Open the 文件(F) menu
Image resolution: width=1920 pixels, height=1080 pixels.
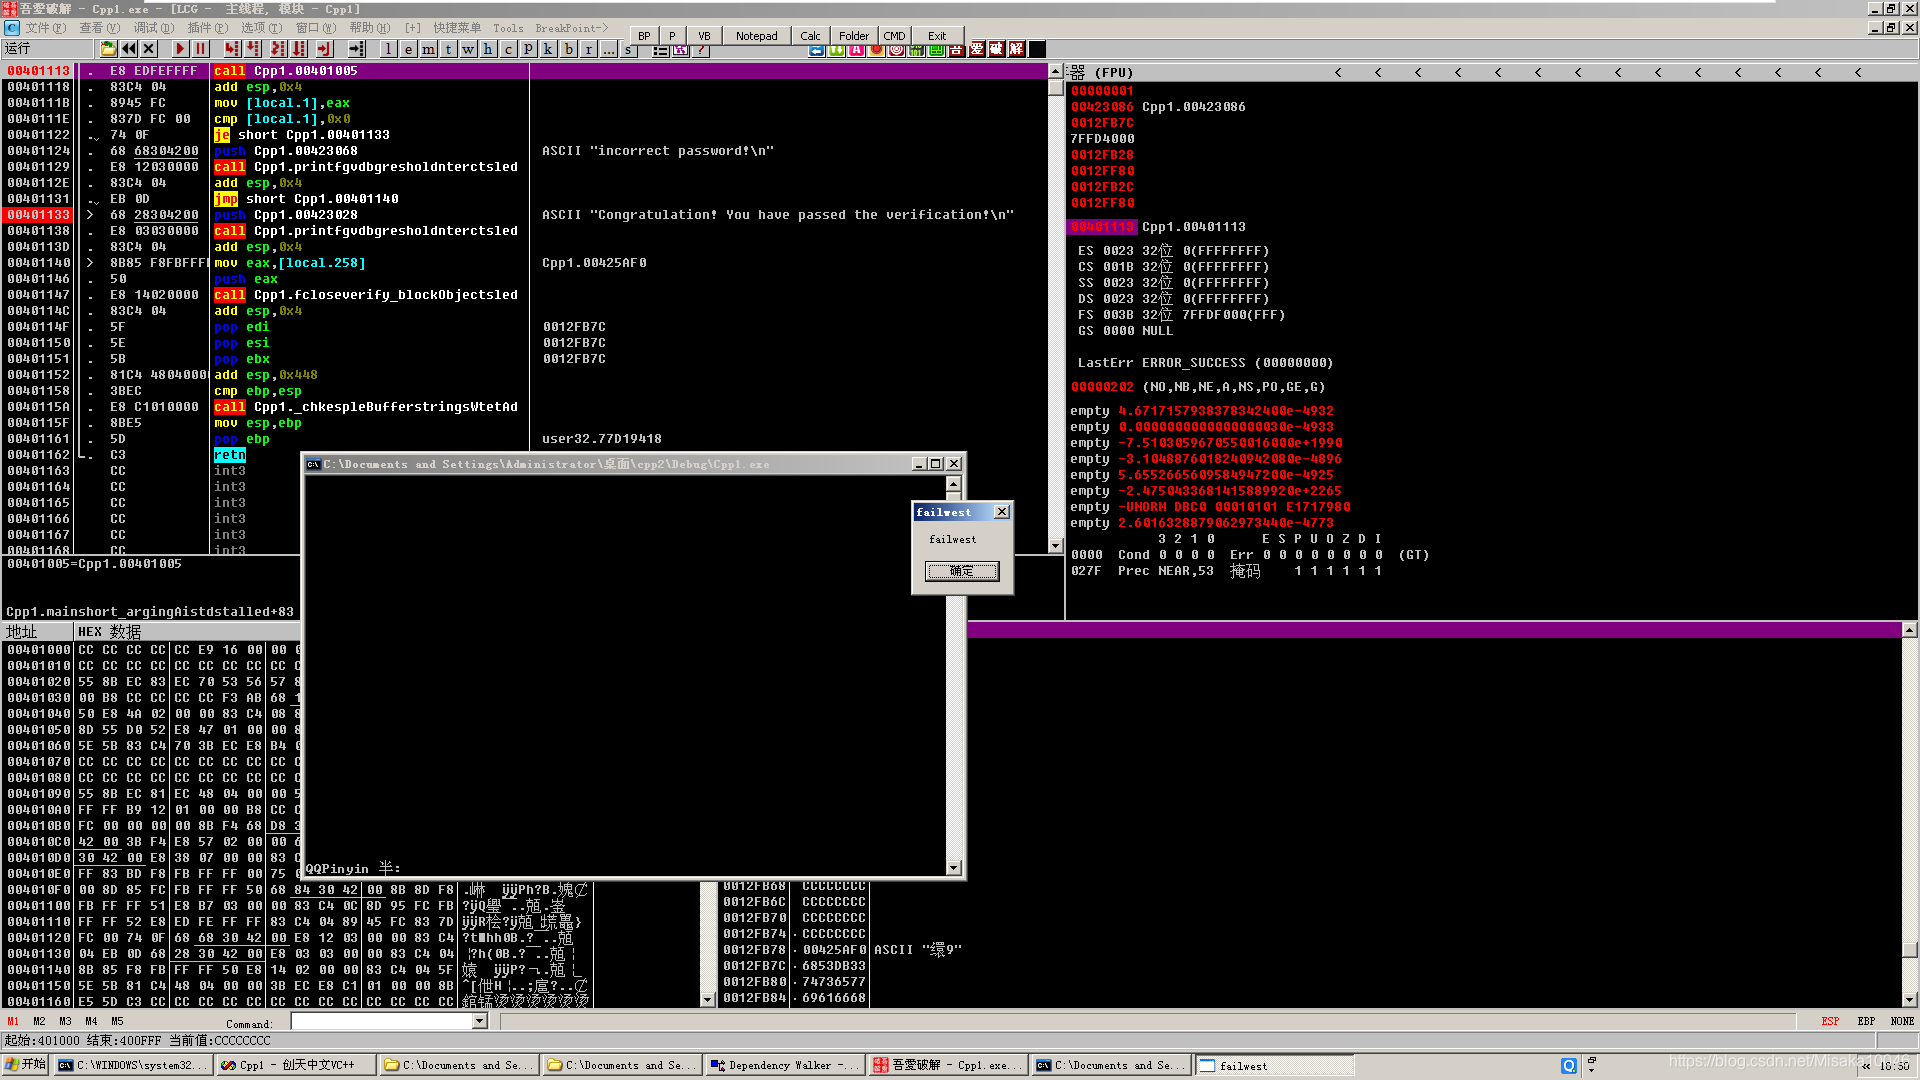click(x=45, y=28)
